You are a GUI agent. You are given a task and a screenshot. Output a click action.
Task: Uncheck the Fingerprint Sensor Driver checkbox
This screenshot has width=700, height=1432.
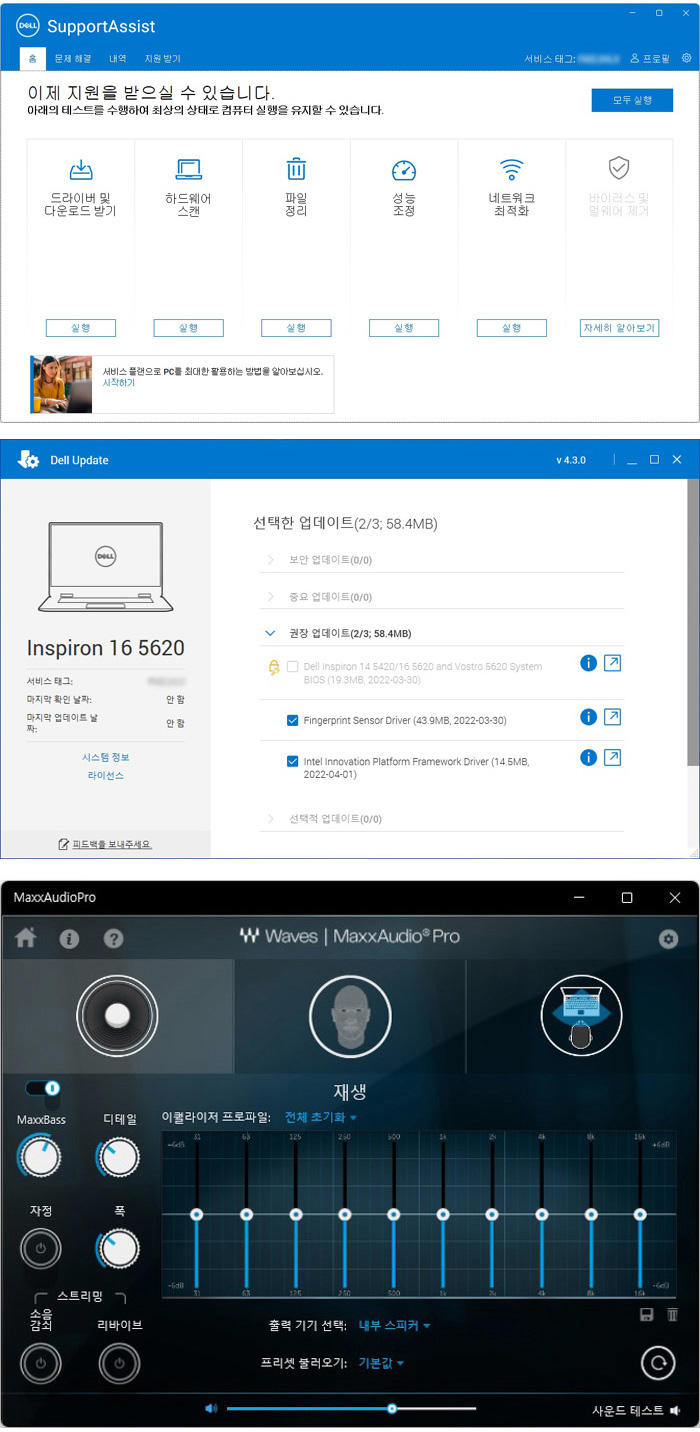point(292,719)
